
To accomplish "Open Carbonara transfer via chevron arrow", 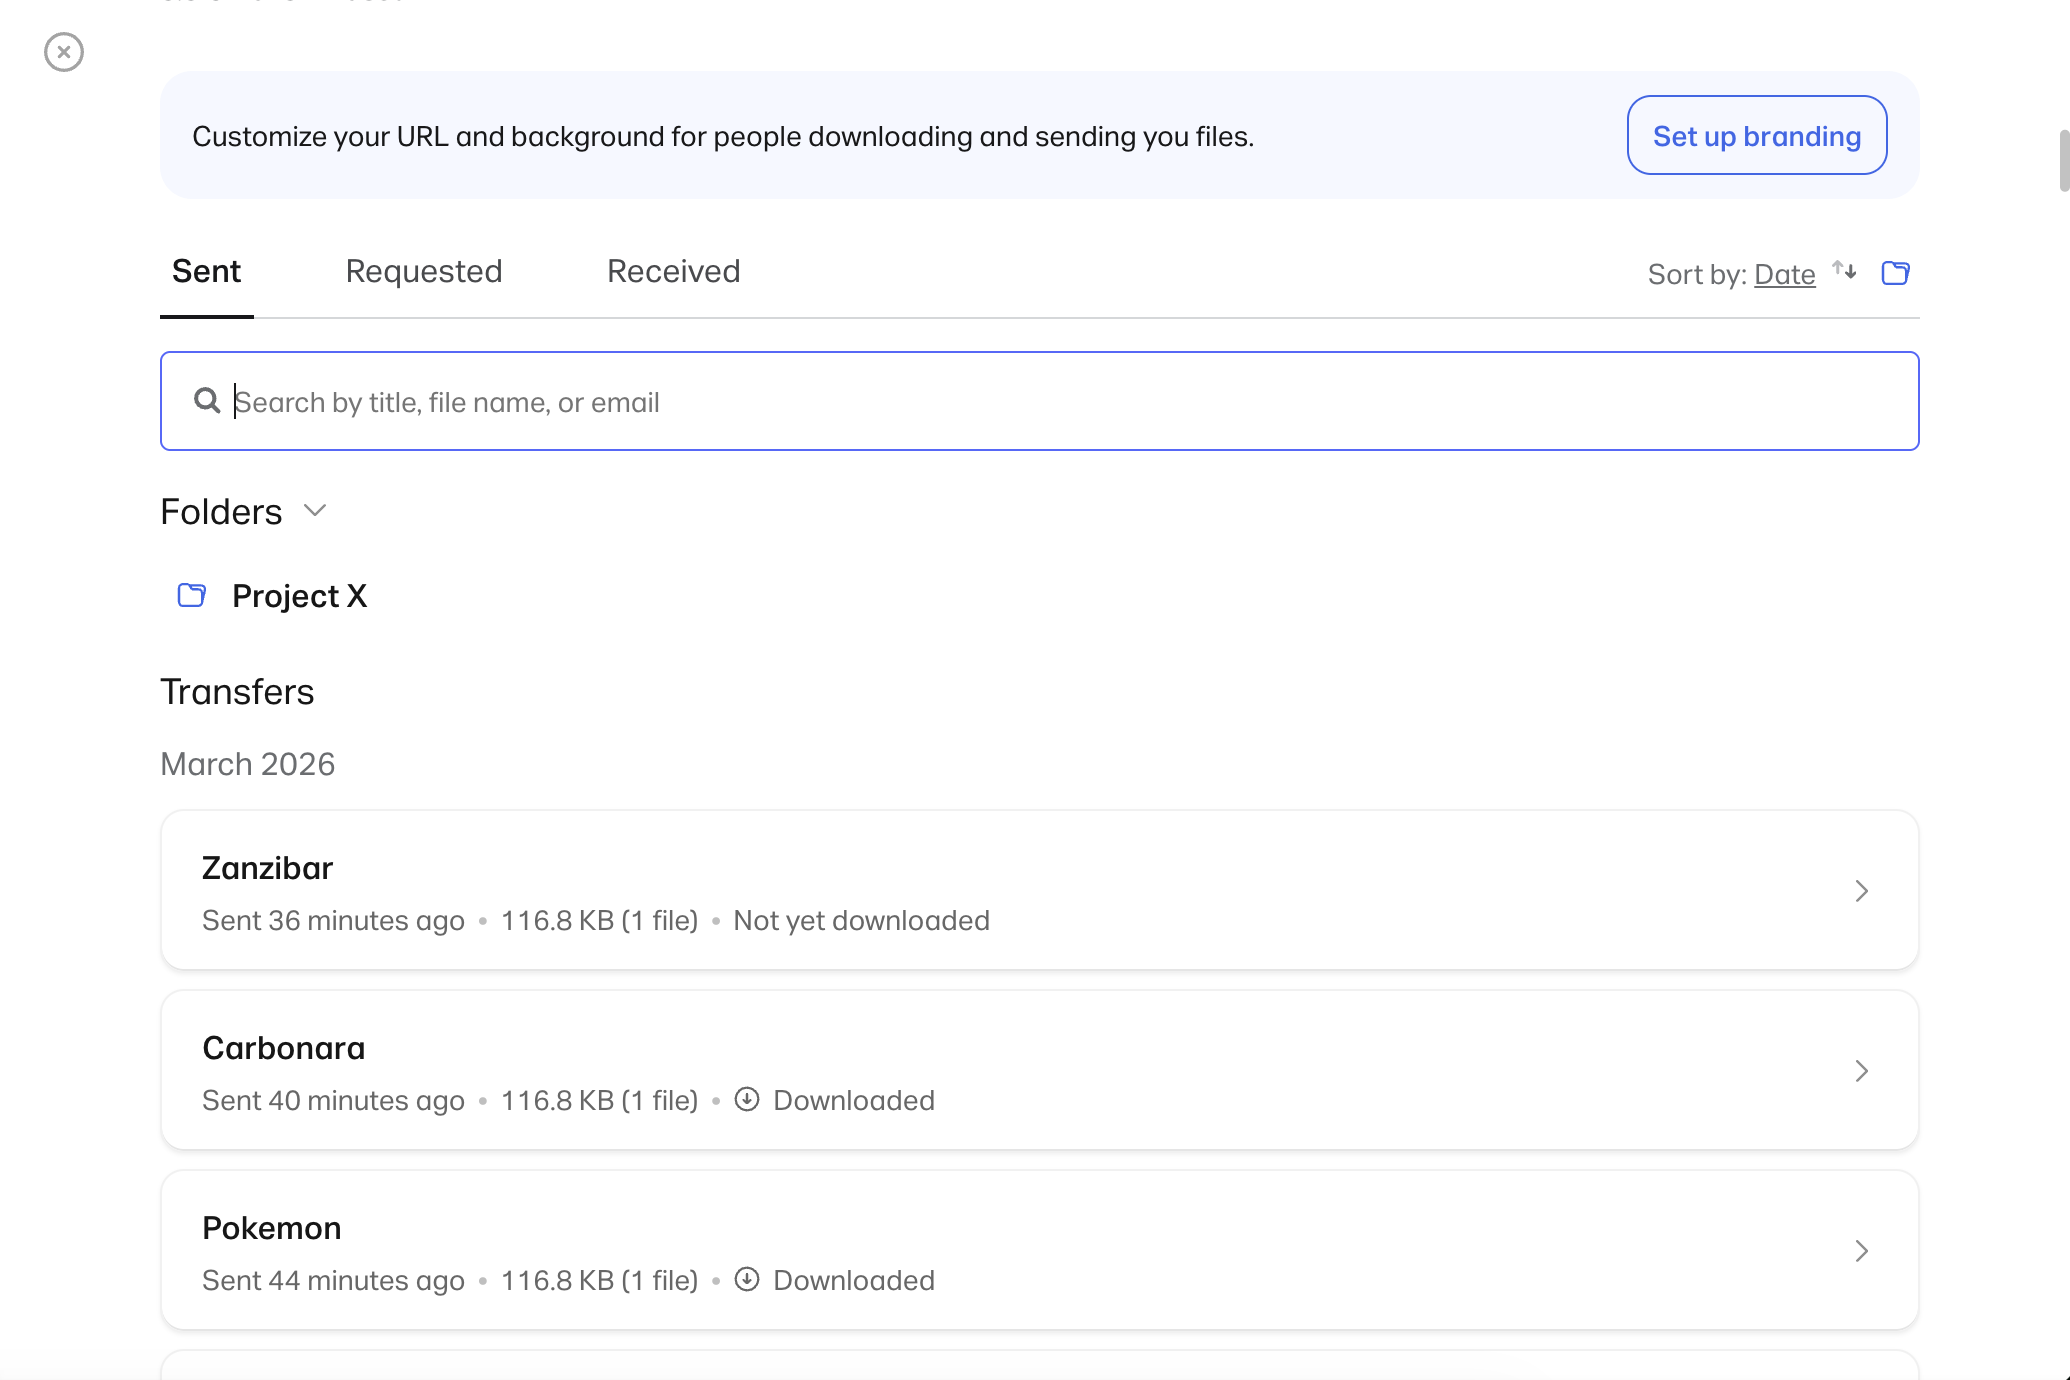I will [1861, 1071].
